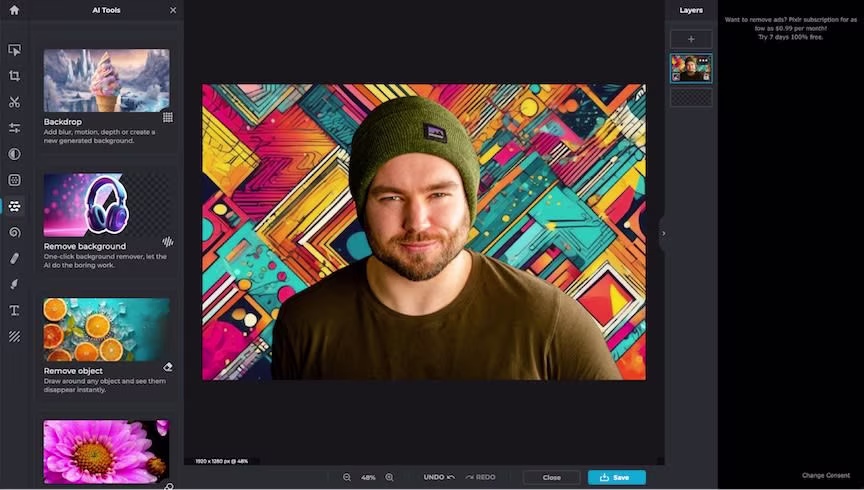Toggle the lock icon on the layer
This screenshot has height=490, width=864.
(706, 77)
